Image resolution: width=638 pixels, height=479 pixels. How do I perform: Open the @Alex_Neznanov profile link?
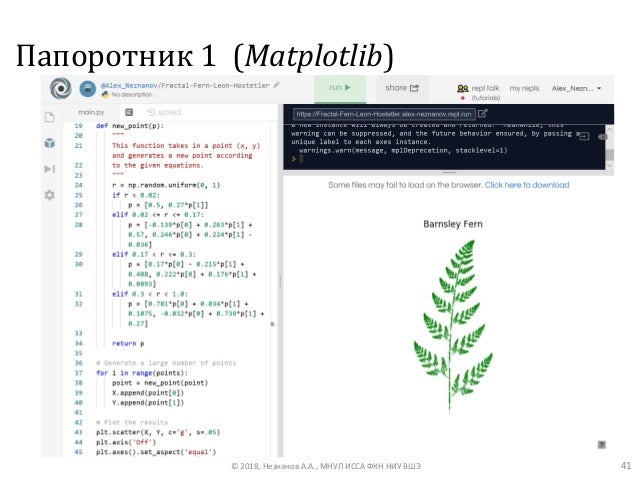click(129, 85)
